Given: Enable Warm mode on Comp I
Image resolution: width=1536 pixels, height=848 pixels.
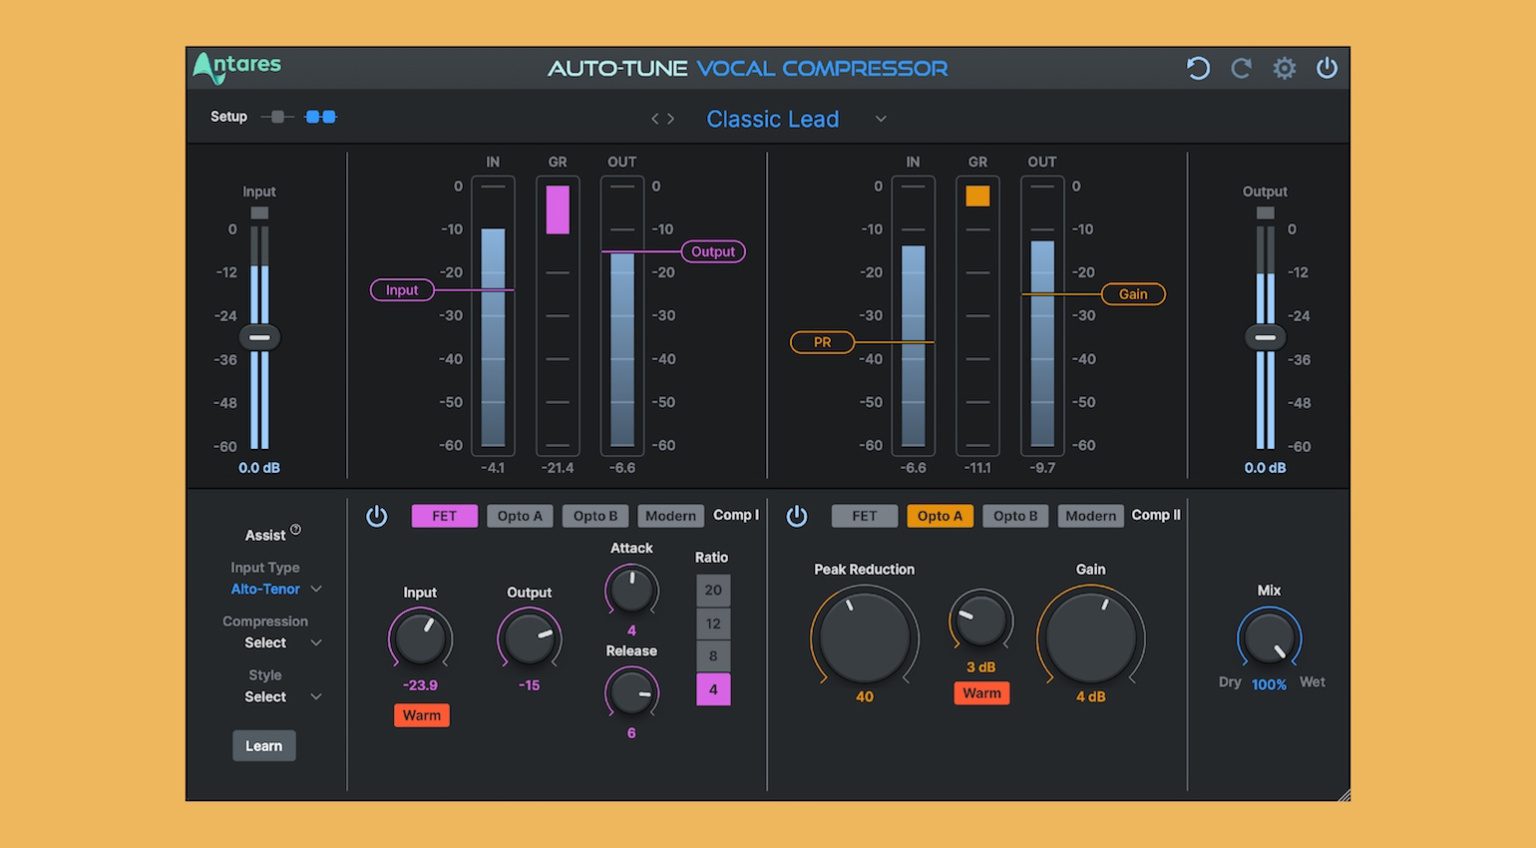Looking at the screenshot, I should tap(421, 715).
